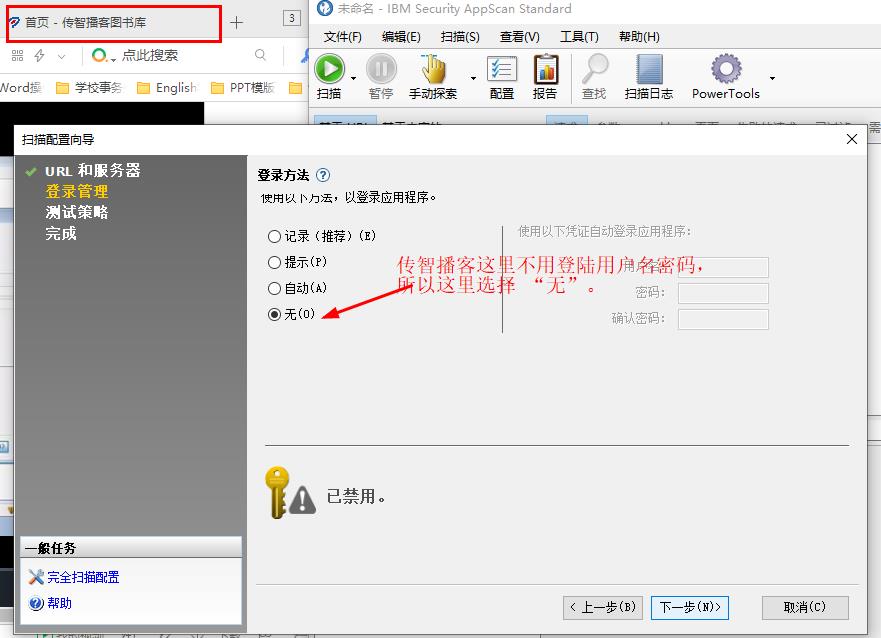Click the browser search magnifier icon
This screenshot has width=881, height=638.
coord(260,54)
